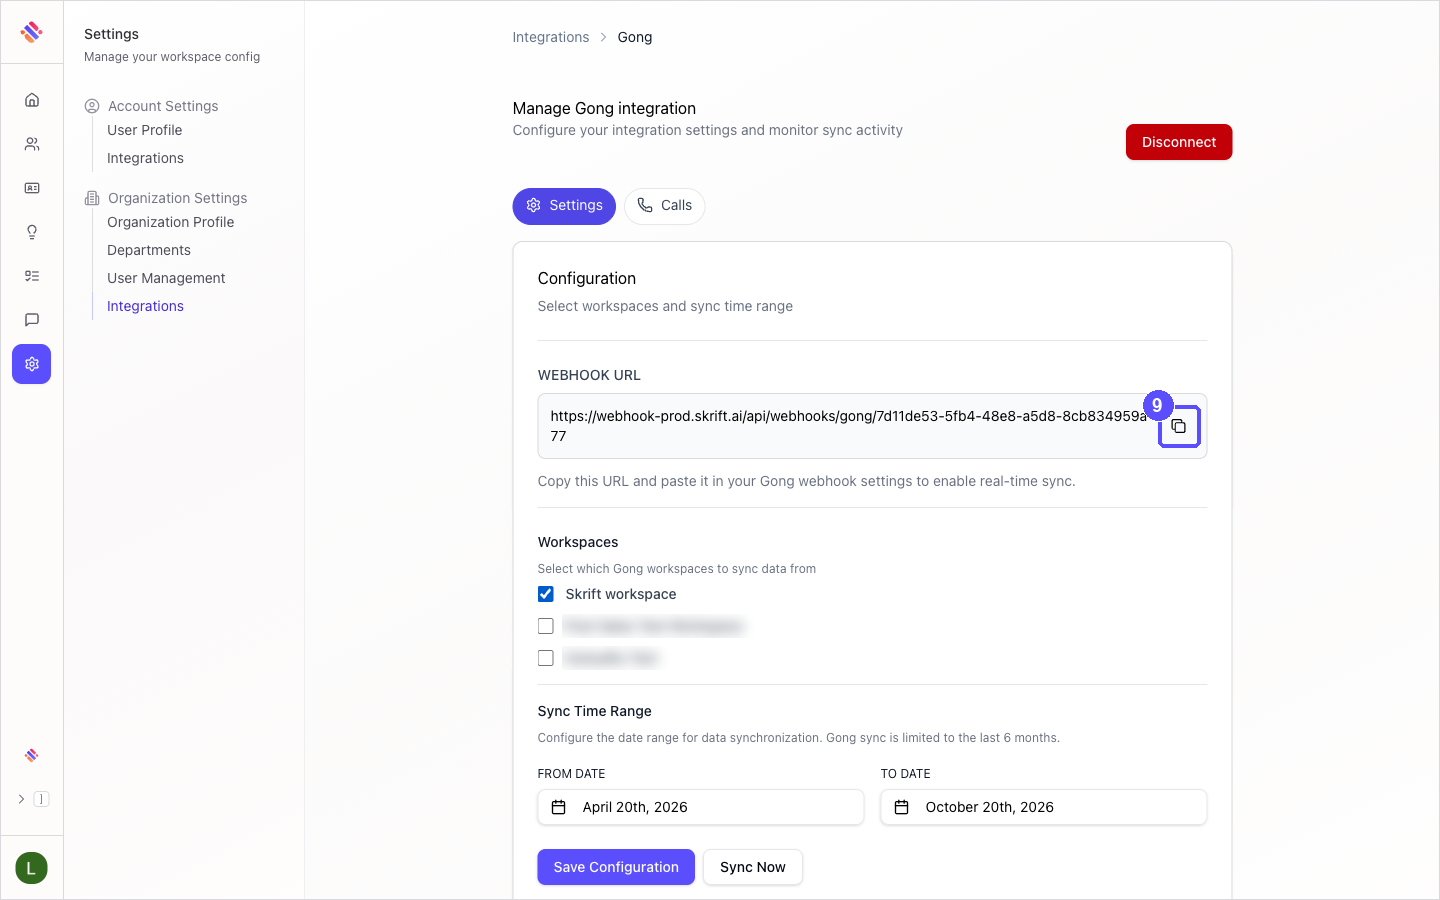Open Departments settings

149,250
